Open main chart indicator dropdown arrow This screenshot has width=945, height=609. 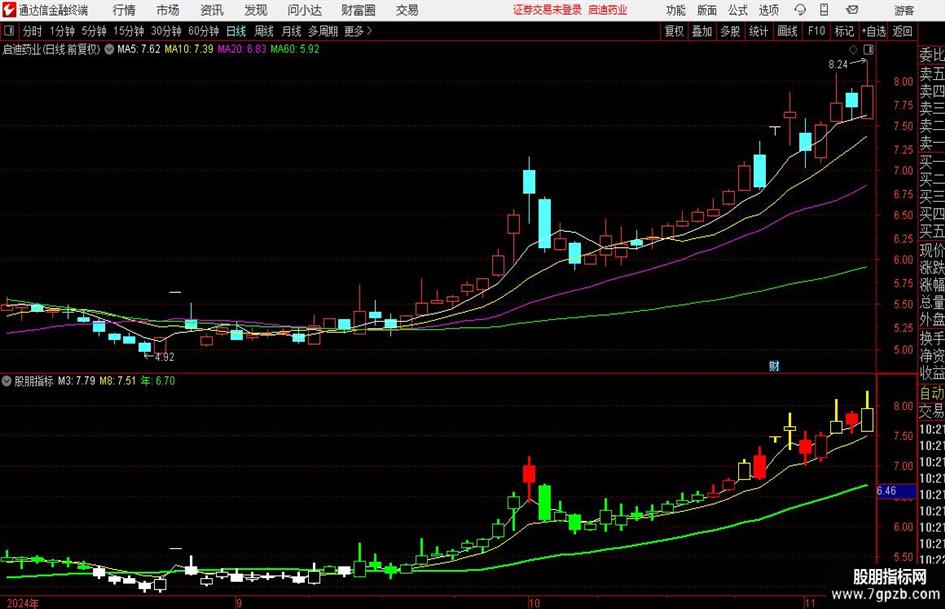pyautogui.click(x=109, y=49)
